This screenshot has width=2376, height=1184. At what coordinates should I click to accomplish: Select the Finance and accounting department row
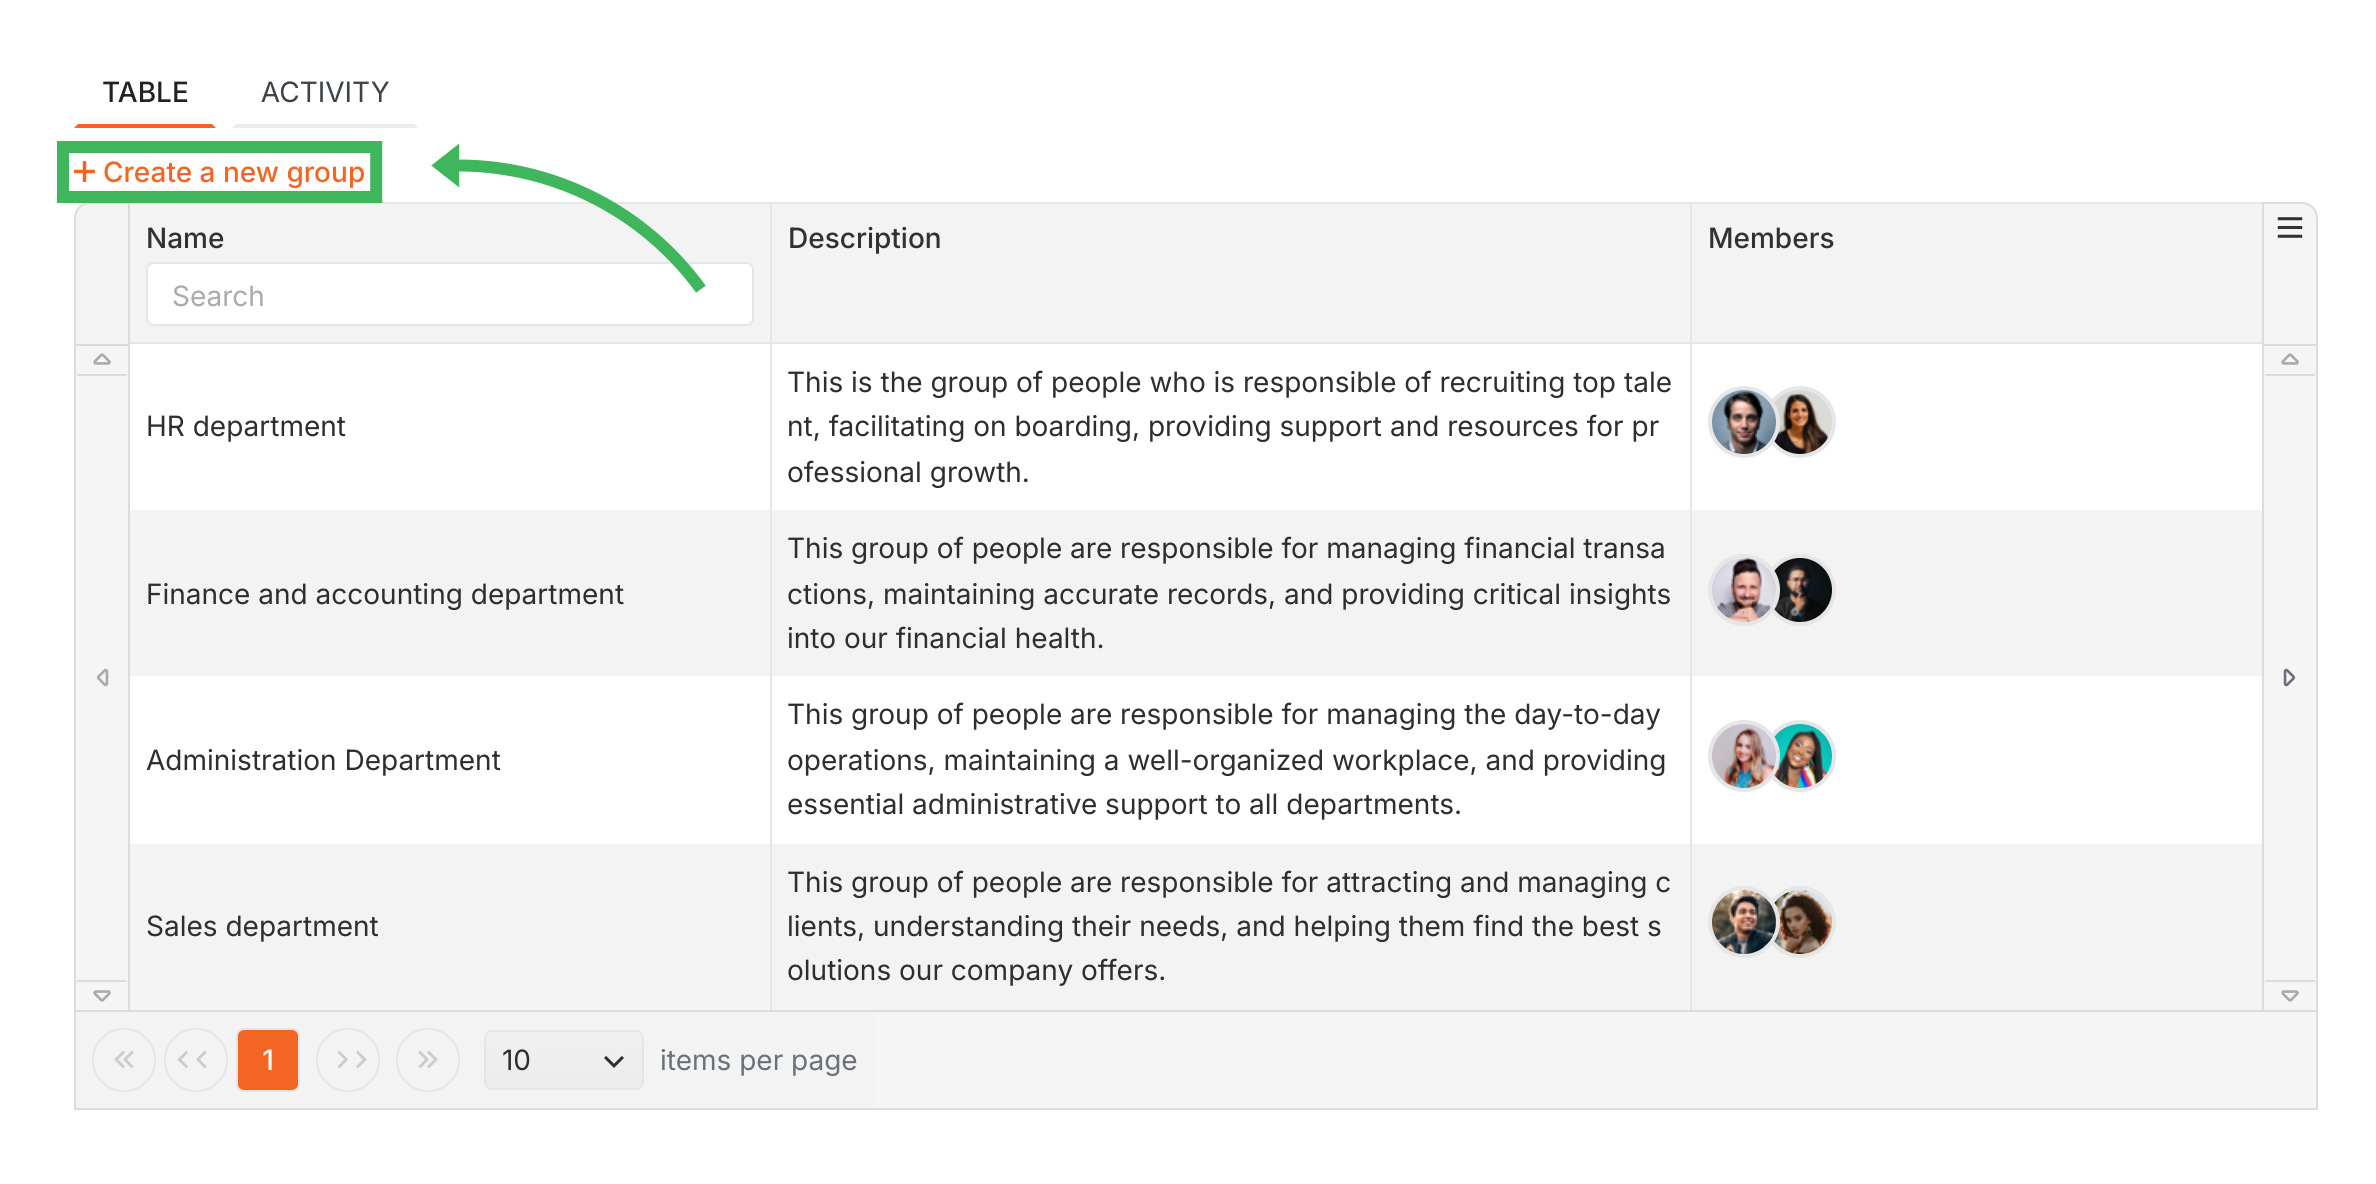385,593
